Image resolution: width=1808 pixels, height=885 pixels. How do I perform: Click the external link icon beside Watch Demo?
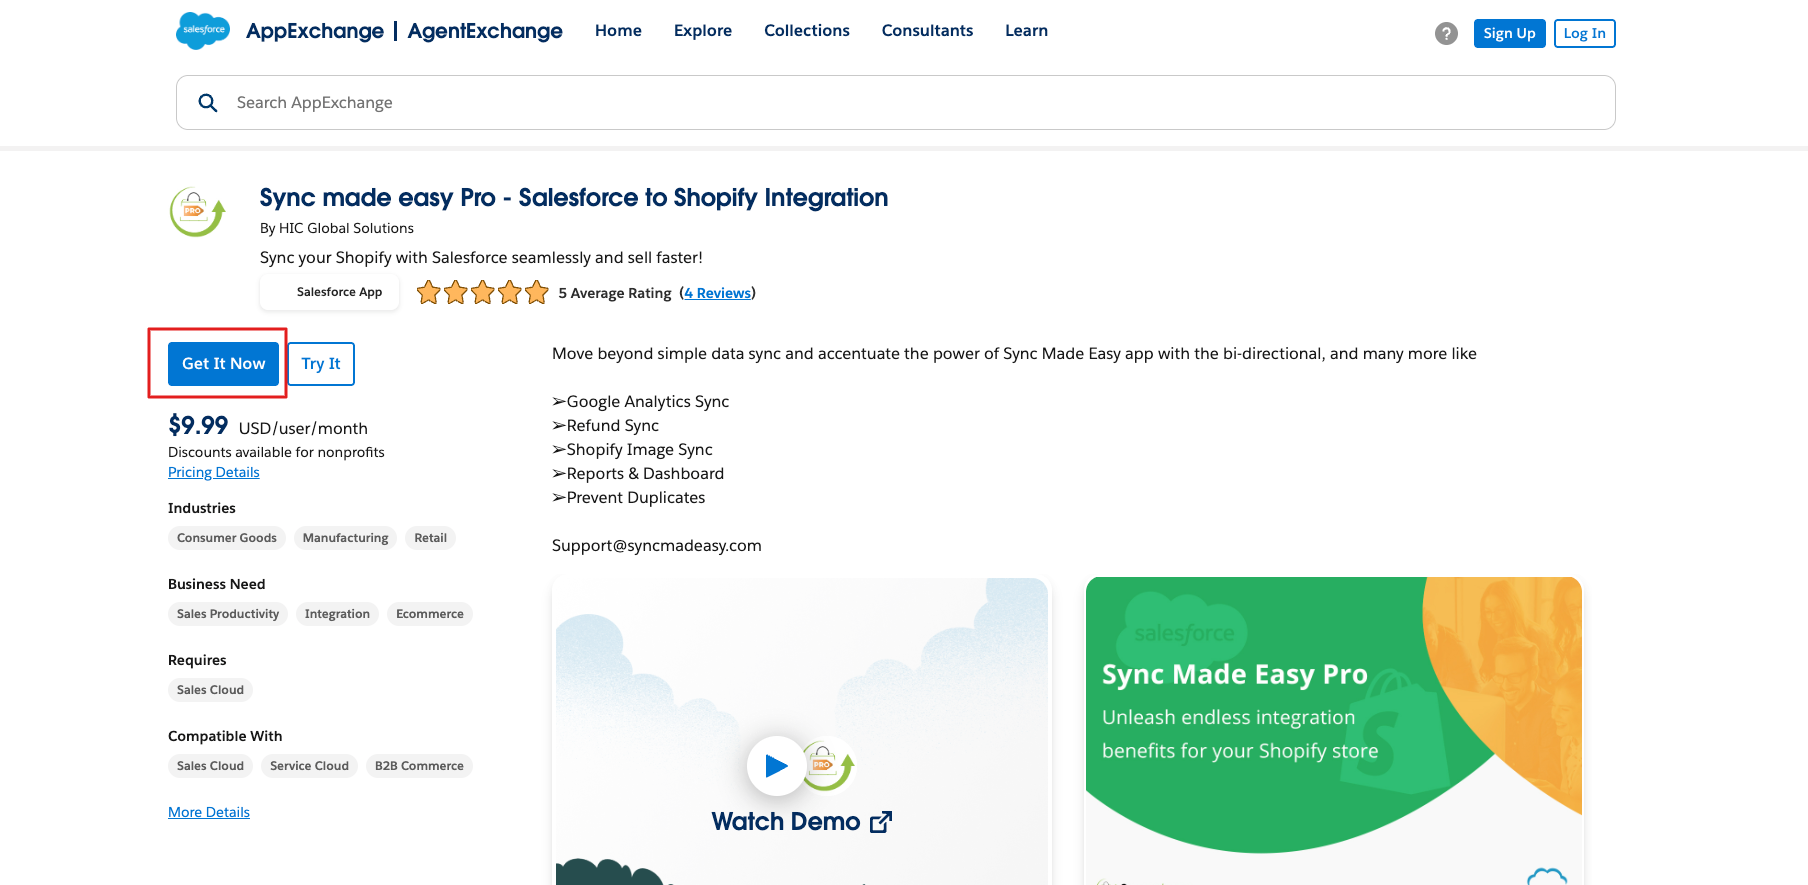click(x=881, y=822)
